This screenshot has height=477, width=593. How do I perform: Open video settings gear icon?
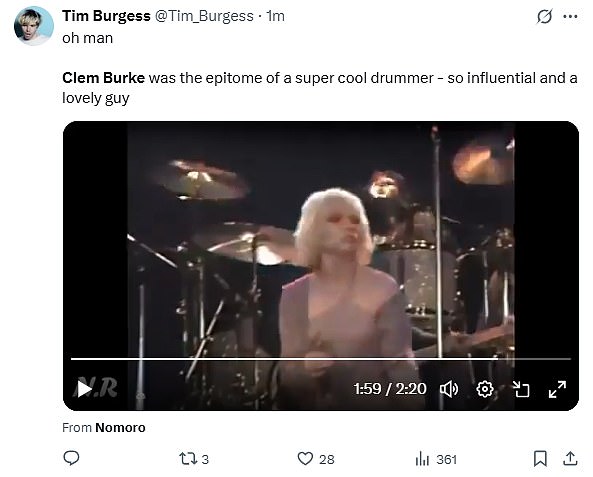(x=485, y=389)
